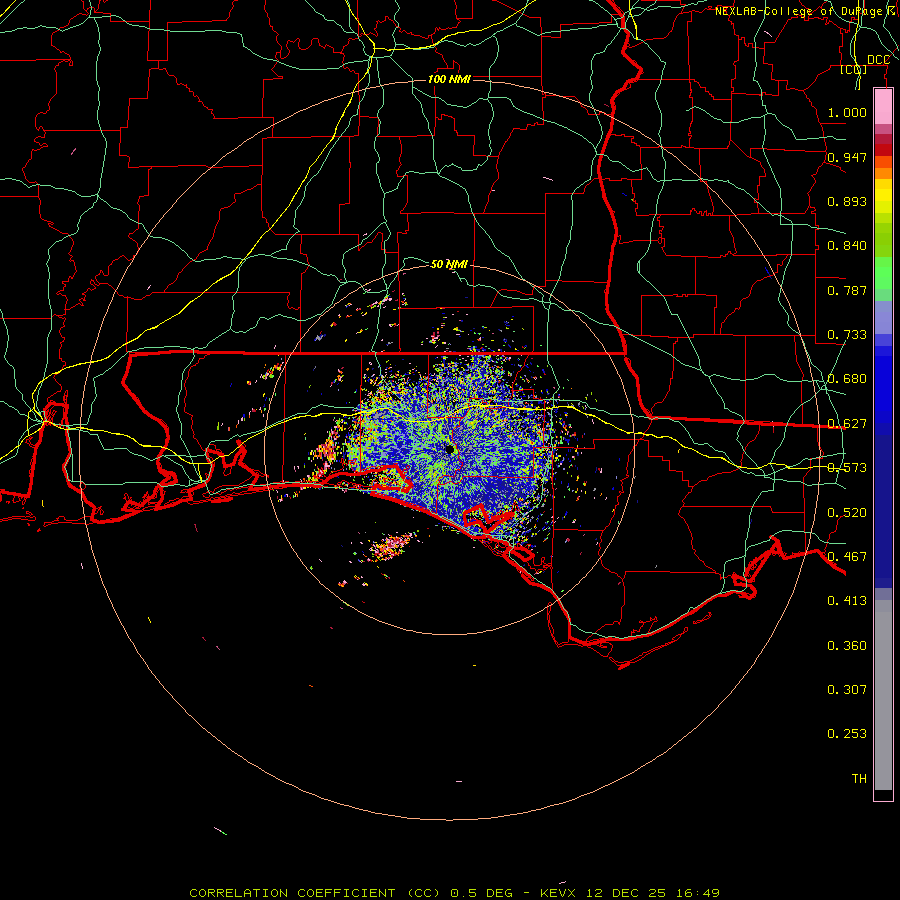Click the 100 NMI range ring label
900x900 pixels.
click(x=449, y=79)
